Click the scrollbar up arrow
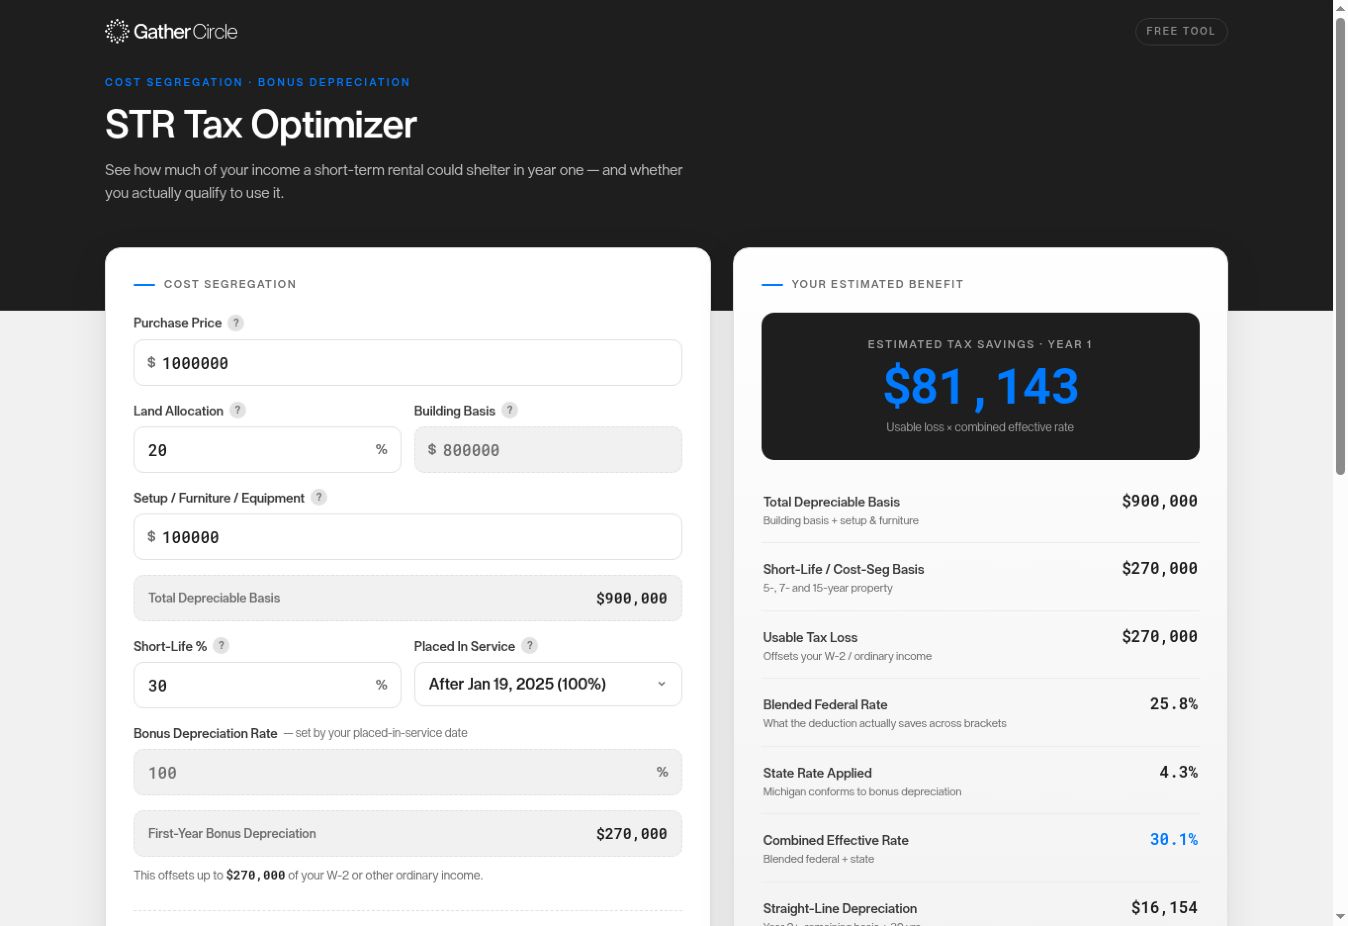The height and width of the screenshot is (926, 1348). [x=1341, y=8]
